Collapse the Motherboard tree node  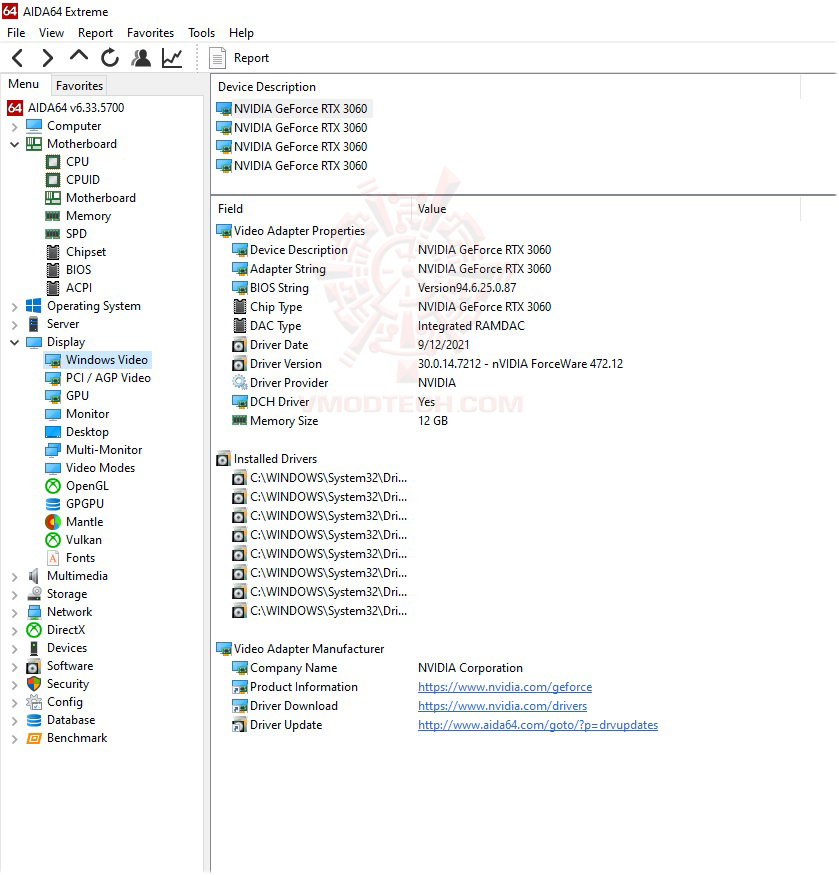tap(15, 145)
